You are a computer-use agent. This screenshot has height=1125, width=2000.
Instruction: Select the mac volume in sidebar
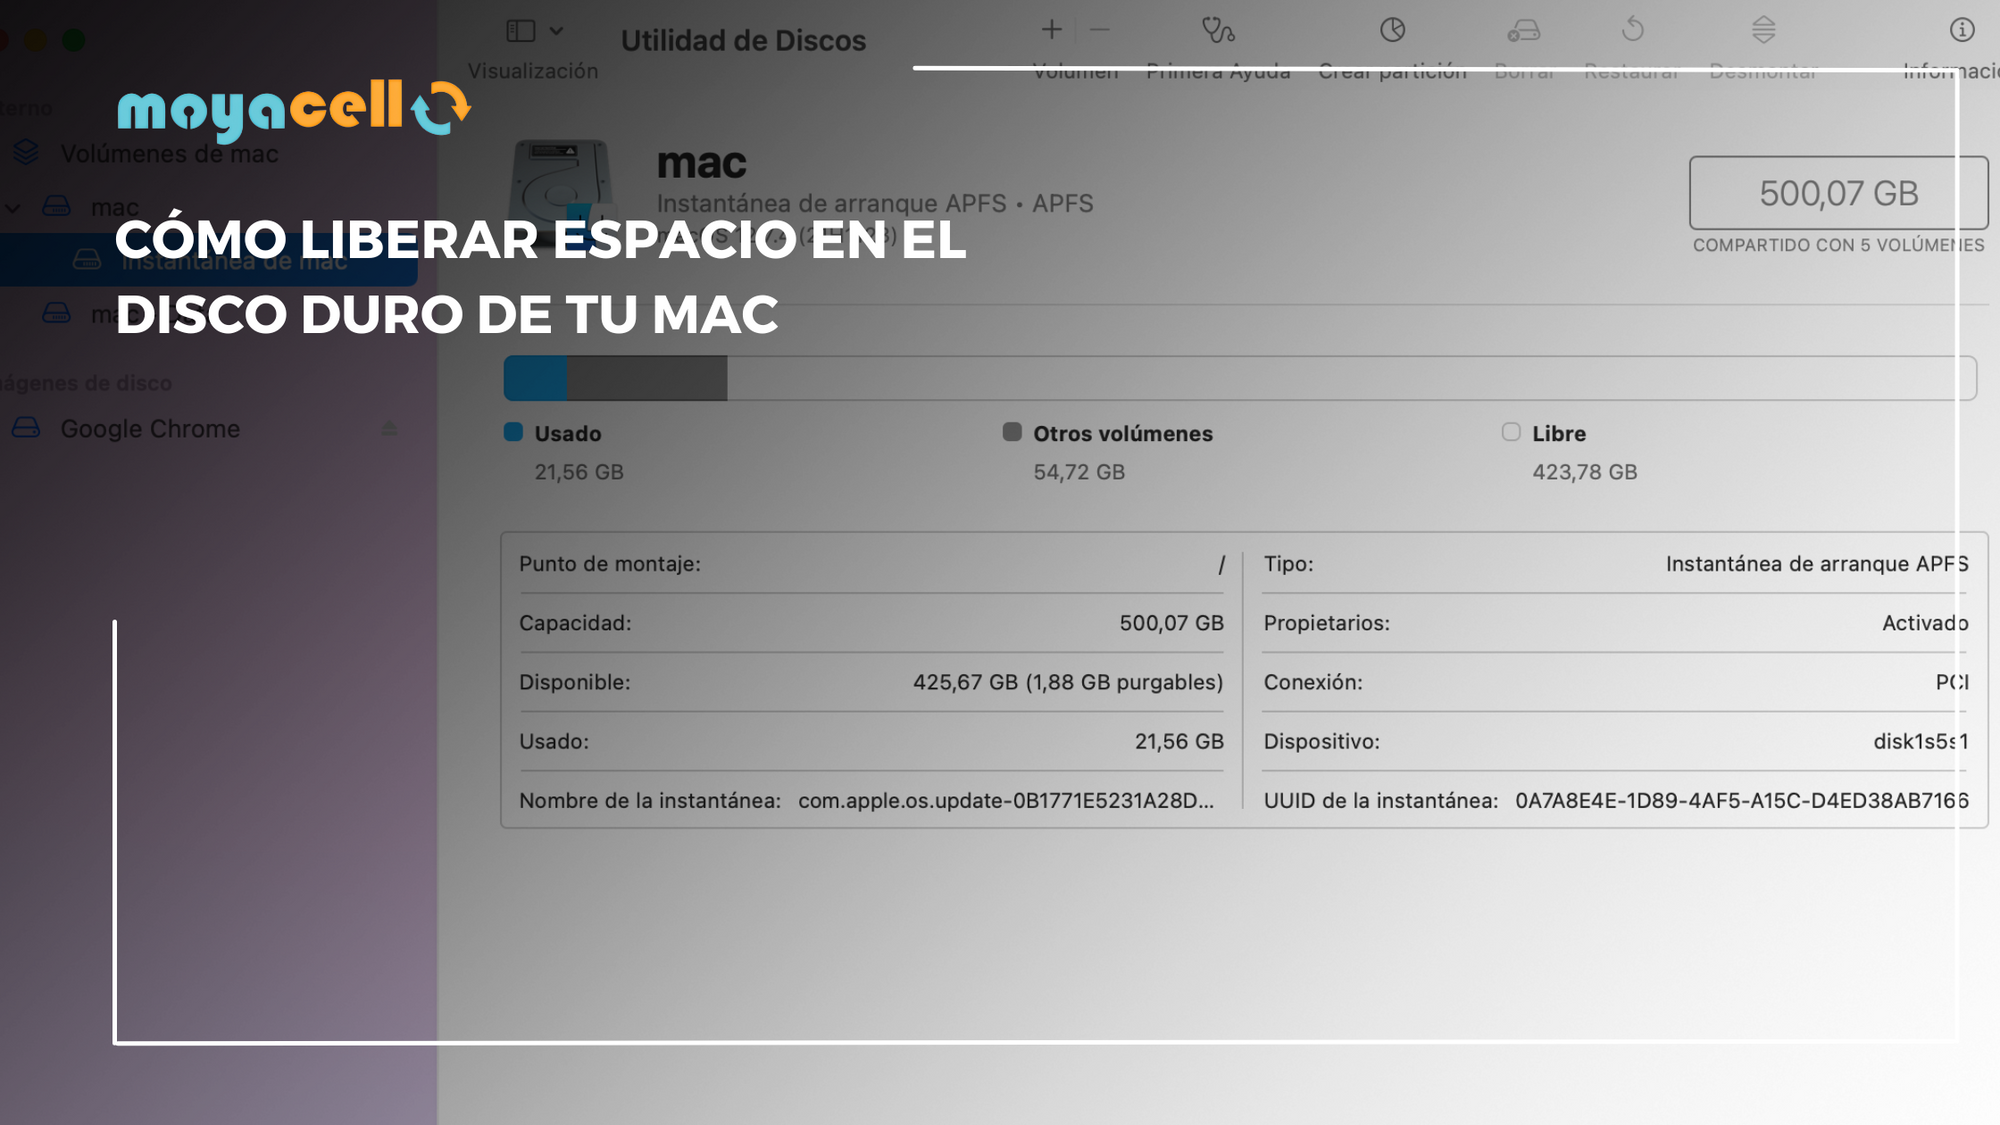pyautogui.click(x=115, y=207)
